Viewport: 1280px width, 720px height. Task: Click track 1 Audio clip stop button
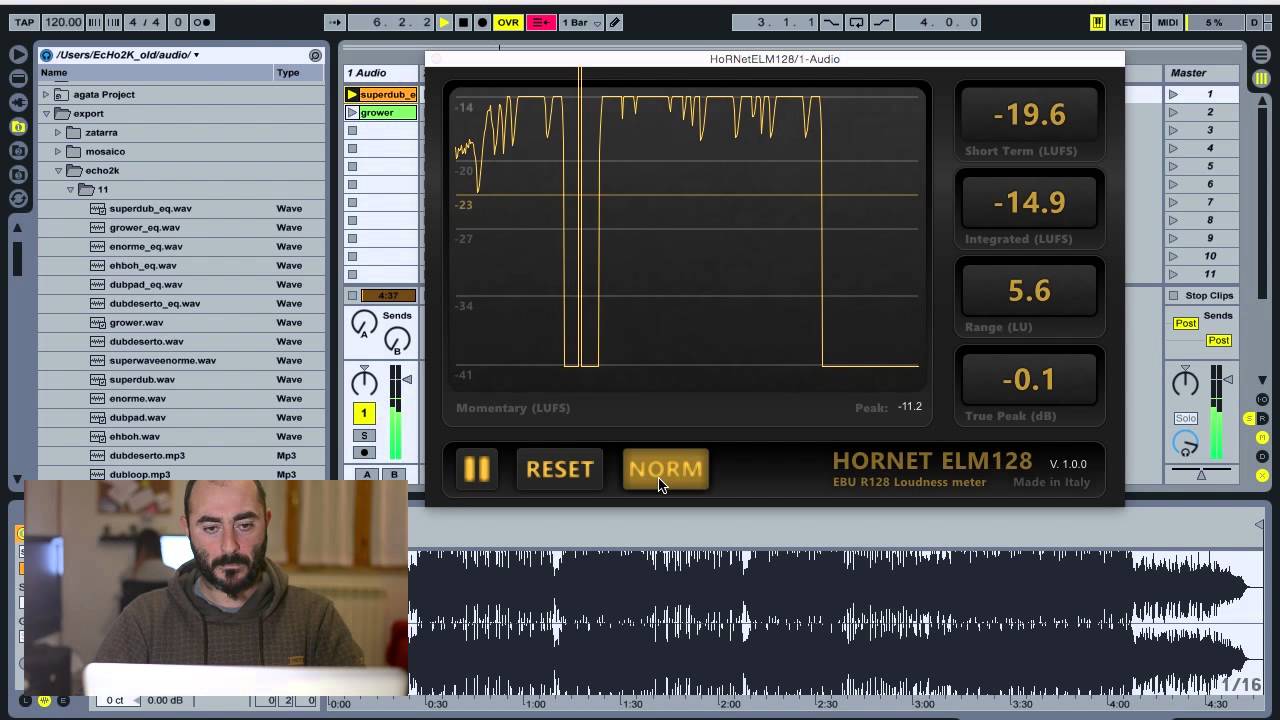352,295
